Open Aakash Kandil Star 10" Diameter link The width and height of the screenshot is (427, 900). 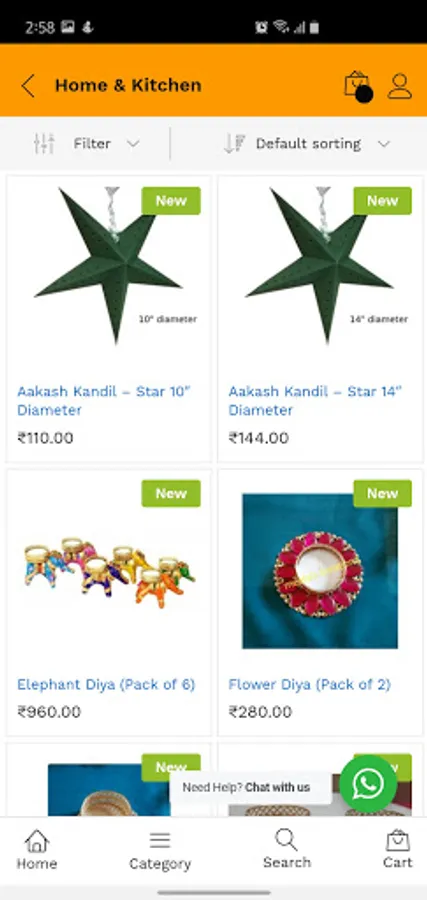[104, 401]
